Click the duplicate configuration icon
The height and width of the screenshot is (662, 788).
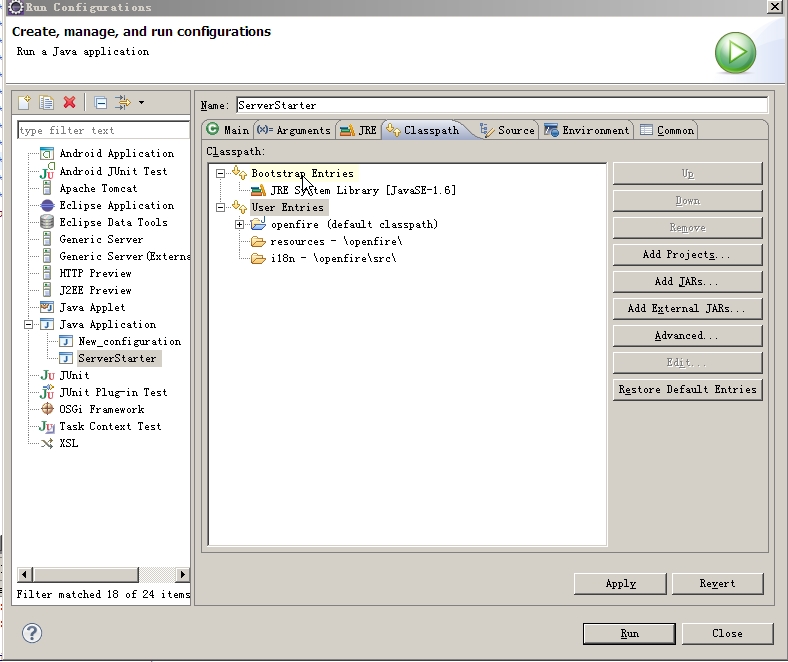point(46,102)
